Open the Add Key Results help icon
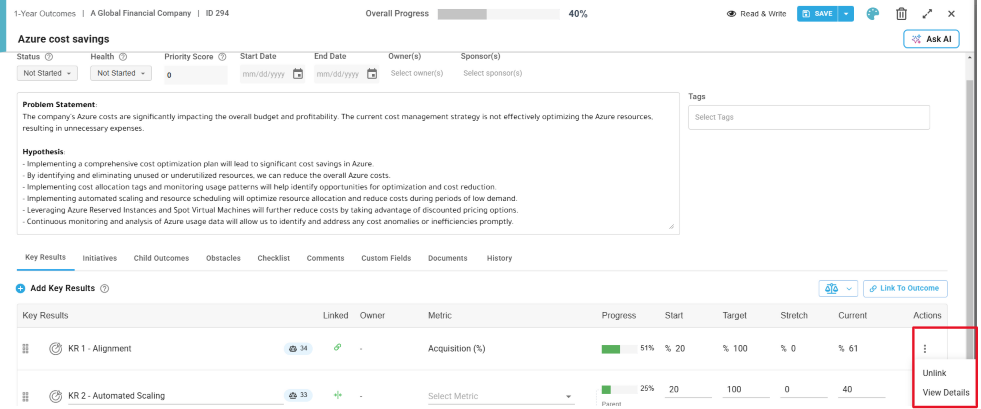 [x=104, y=289]
